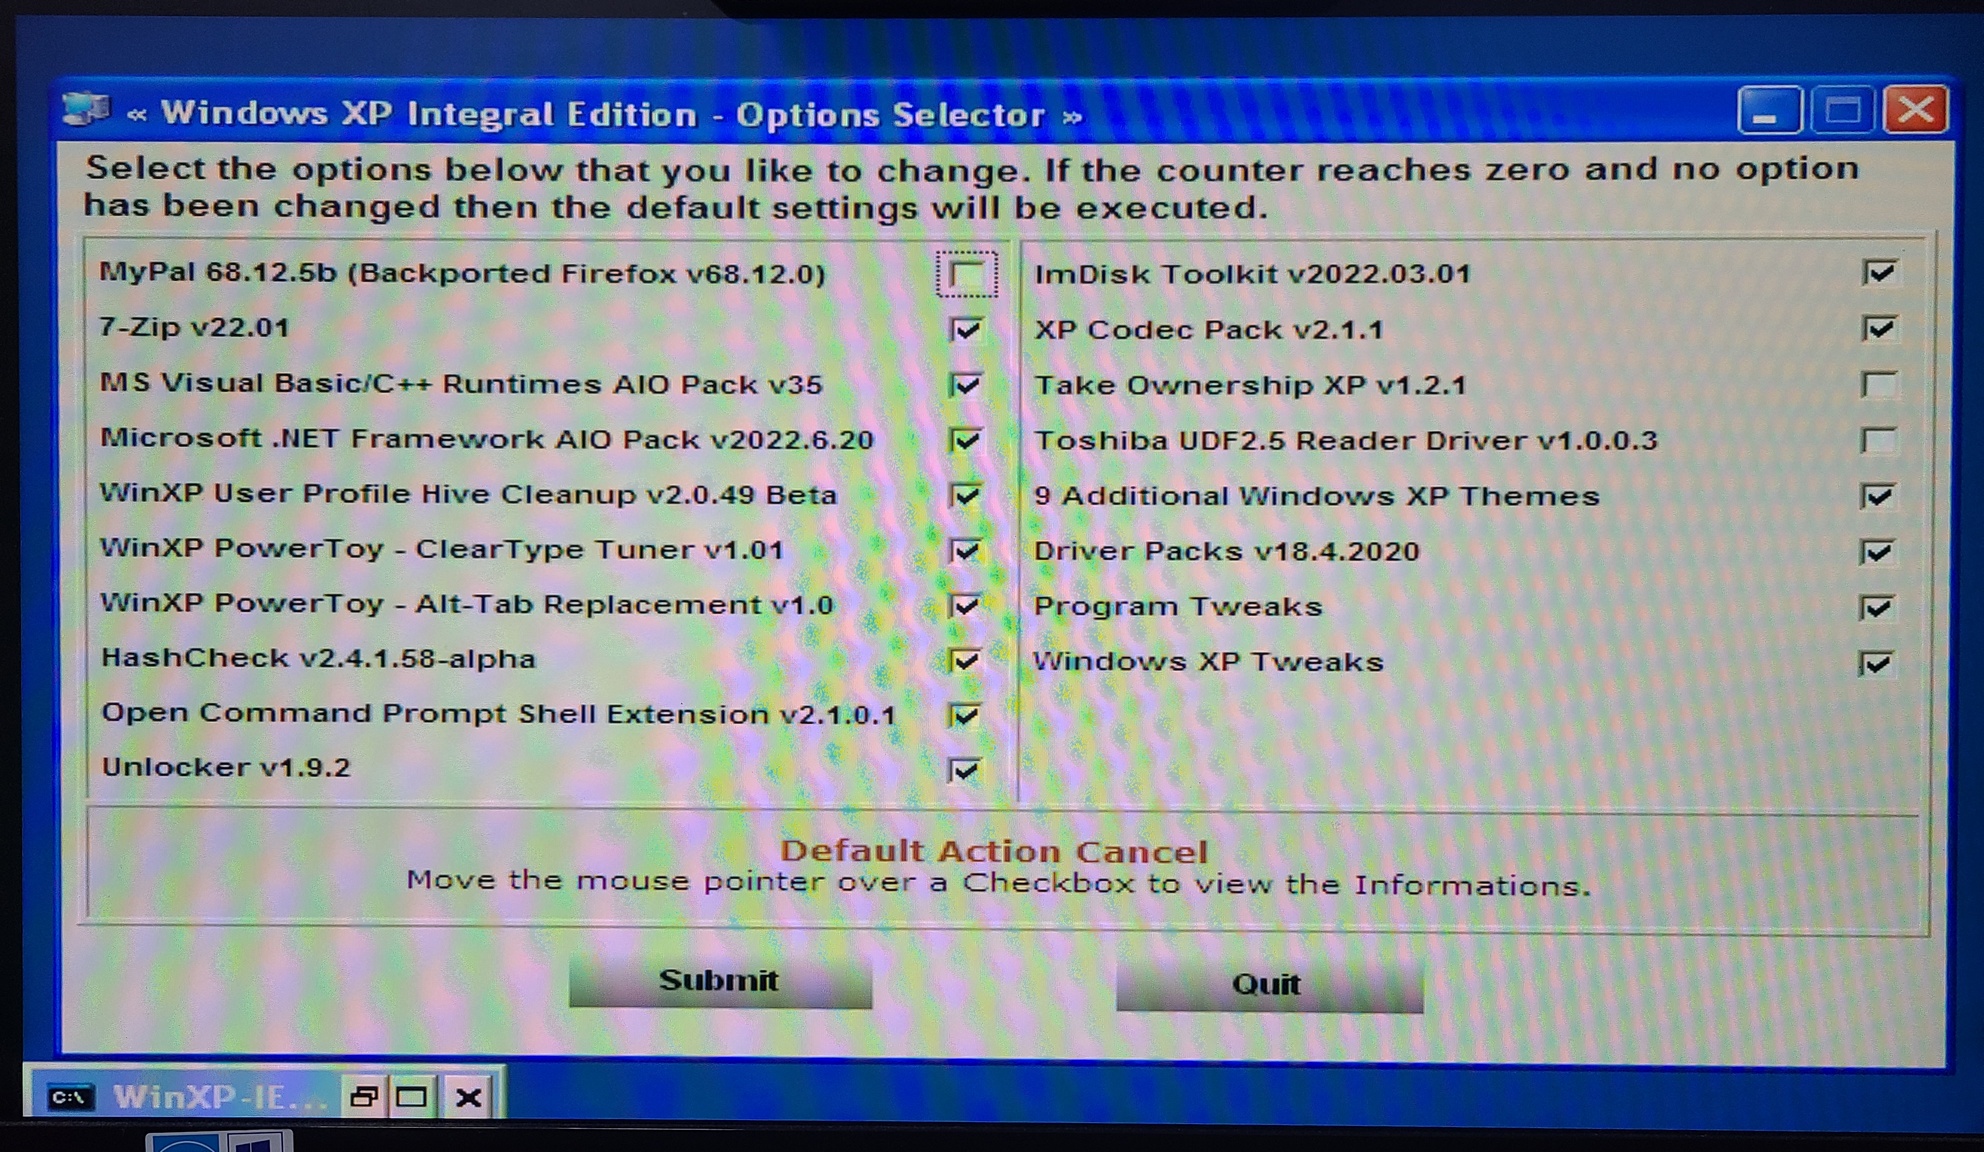Uncheck HashCheck v2.4.1.58-alpha
The image size is (1984, 1152).
[x=966, y=660]
